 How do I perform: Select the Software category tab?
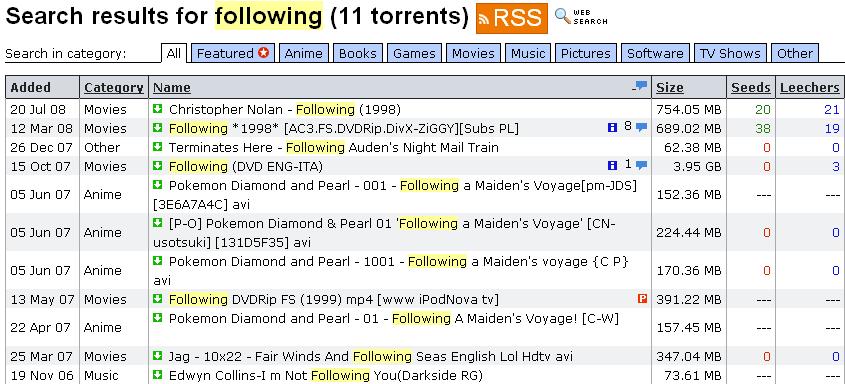[x=655, y=53]
